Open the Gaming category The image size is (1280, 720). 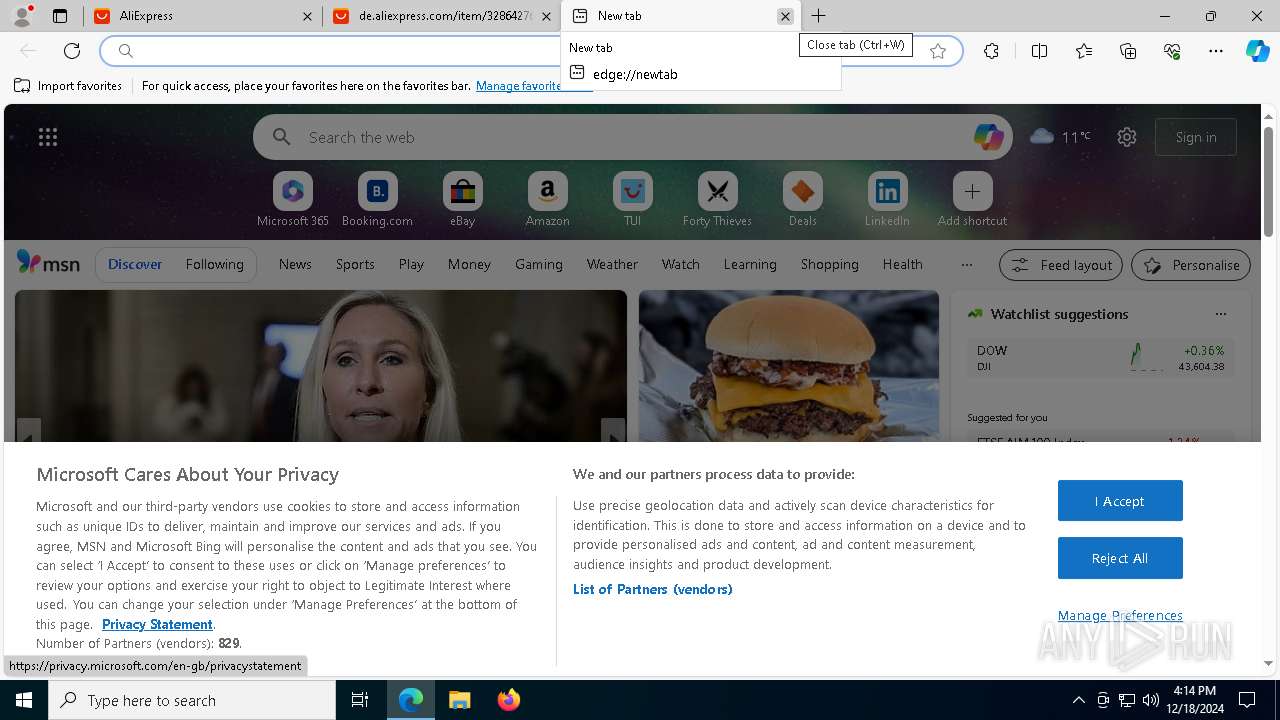pyautogui.click(x=539, y=264)
